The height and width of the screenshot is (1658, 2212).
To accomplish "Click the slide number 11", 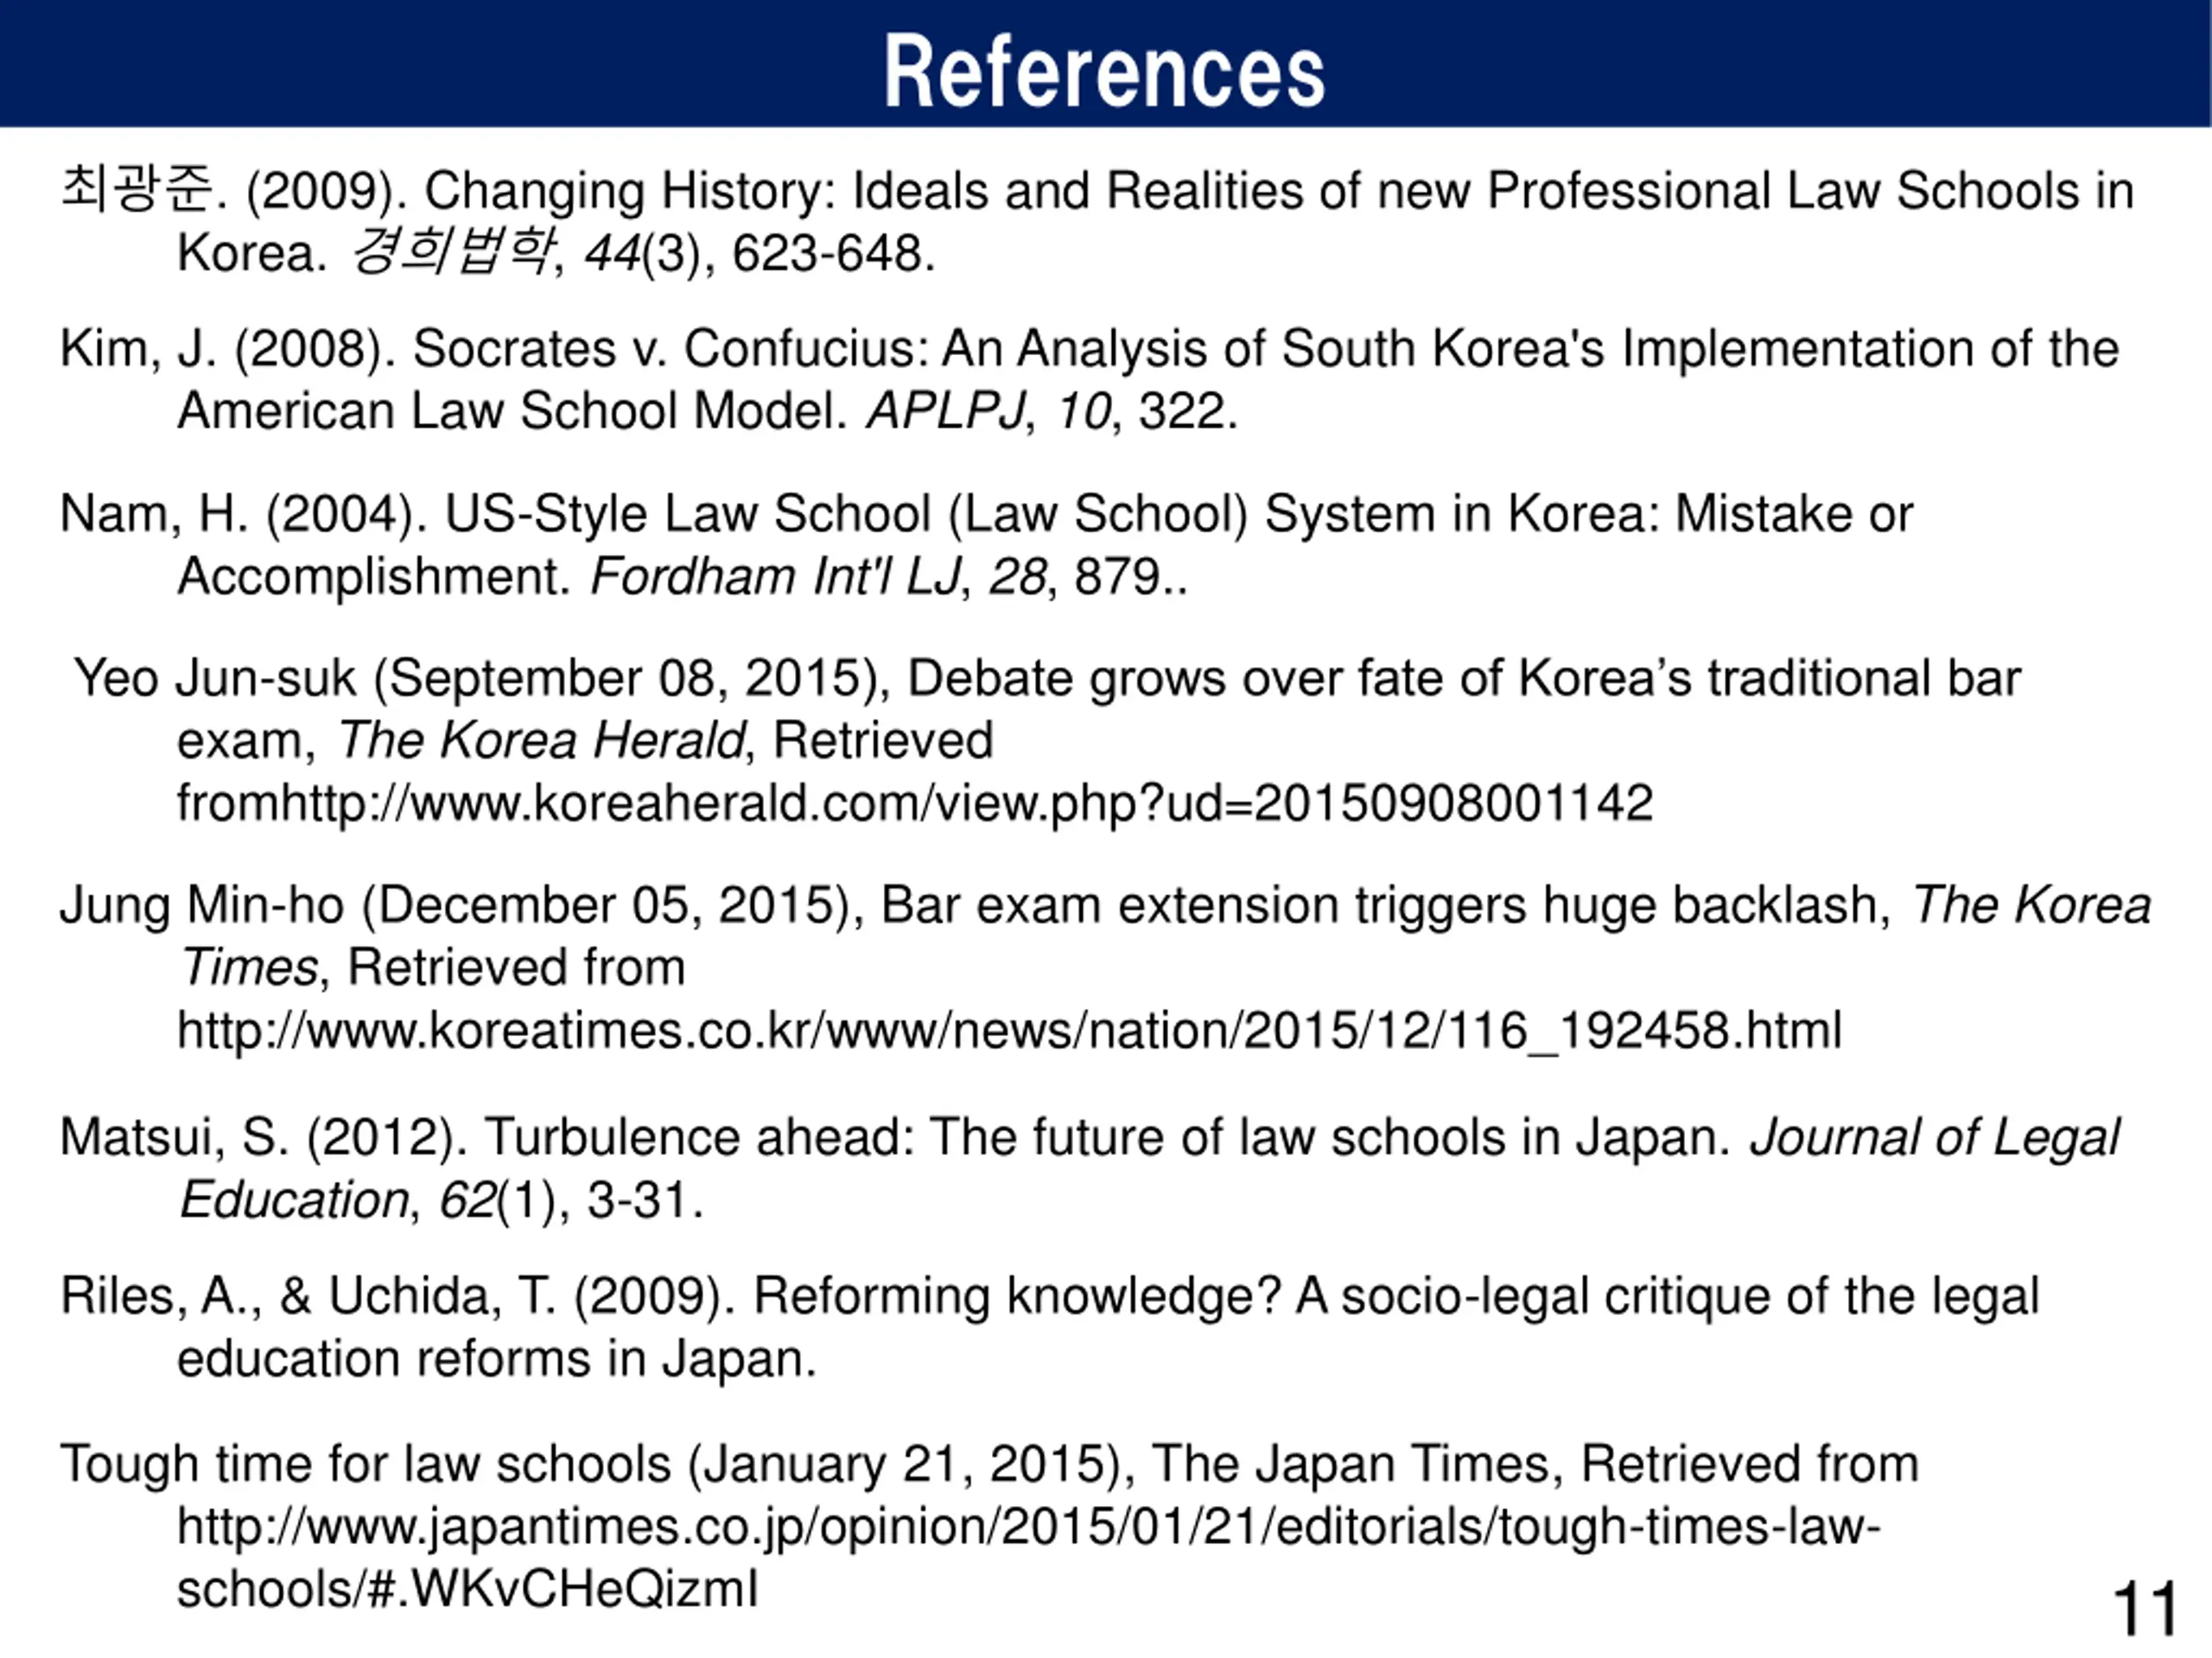I will [x=2145, y=1609].
